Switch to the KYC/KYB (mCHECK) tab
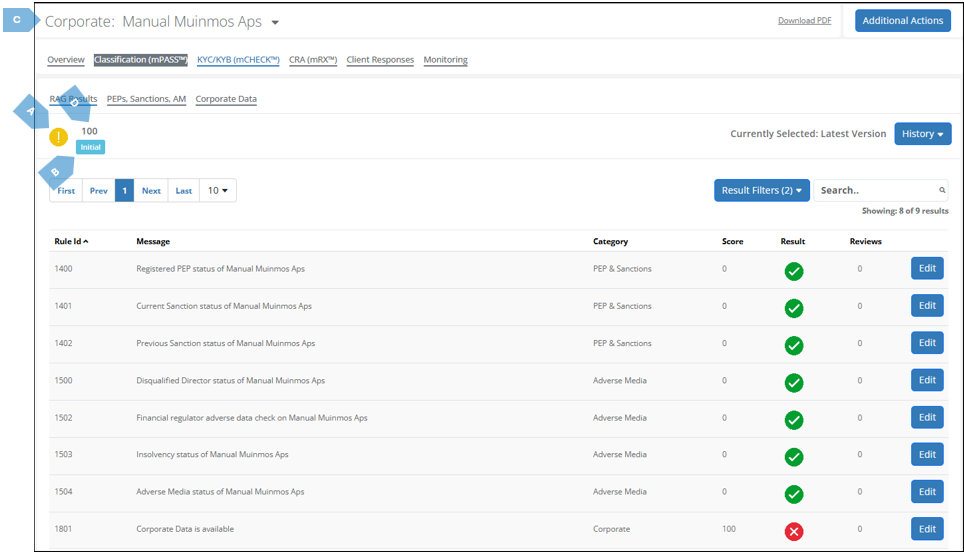 [x=238, y=60]
